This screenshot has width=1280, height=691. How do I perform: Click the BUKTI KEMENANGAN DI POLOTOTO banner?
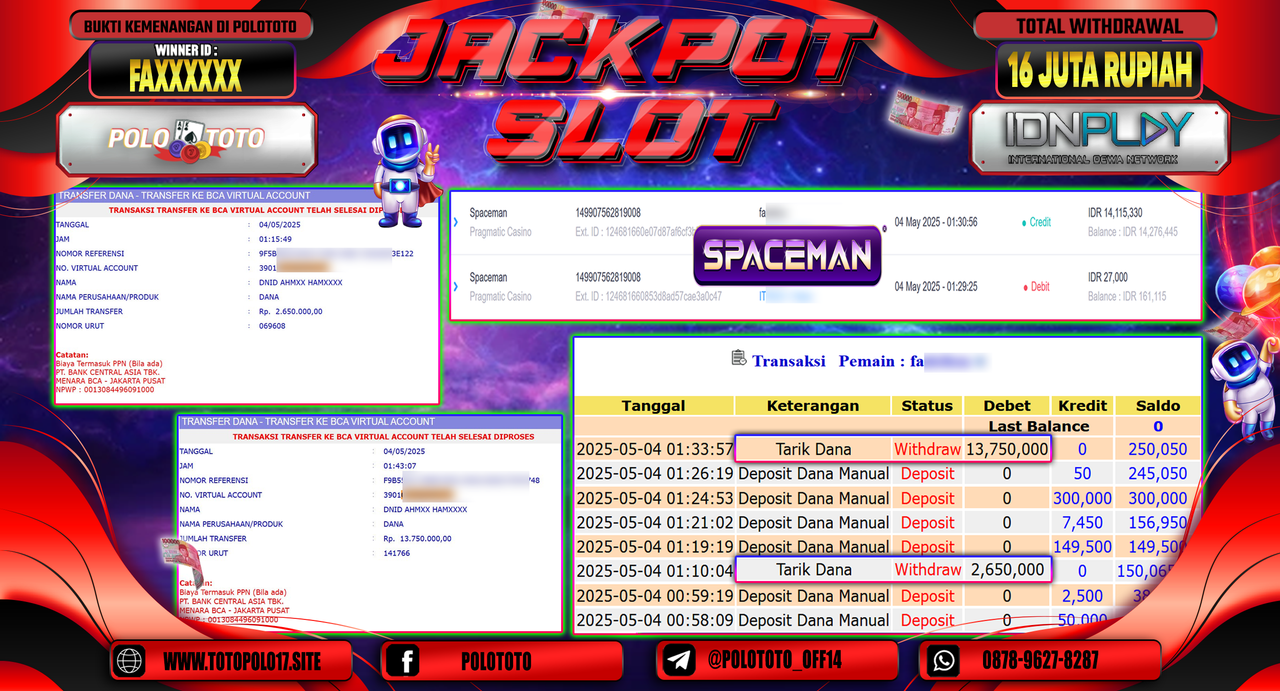(x=193, y=26)
